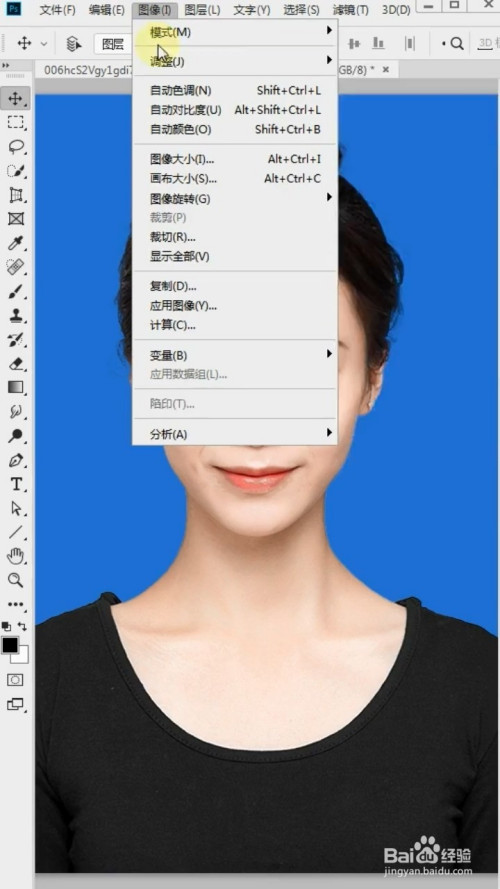Click the 图像(I) menu header

pyautogui.click(x=154, y=10)
